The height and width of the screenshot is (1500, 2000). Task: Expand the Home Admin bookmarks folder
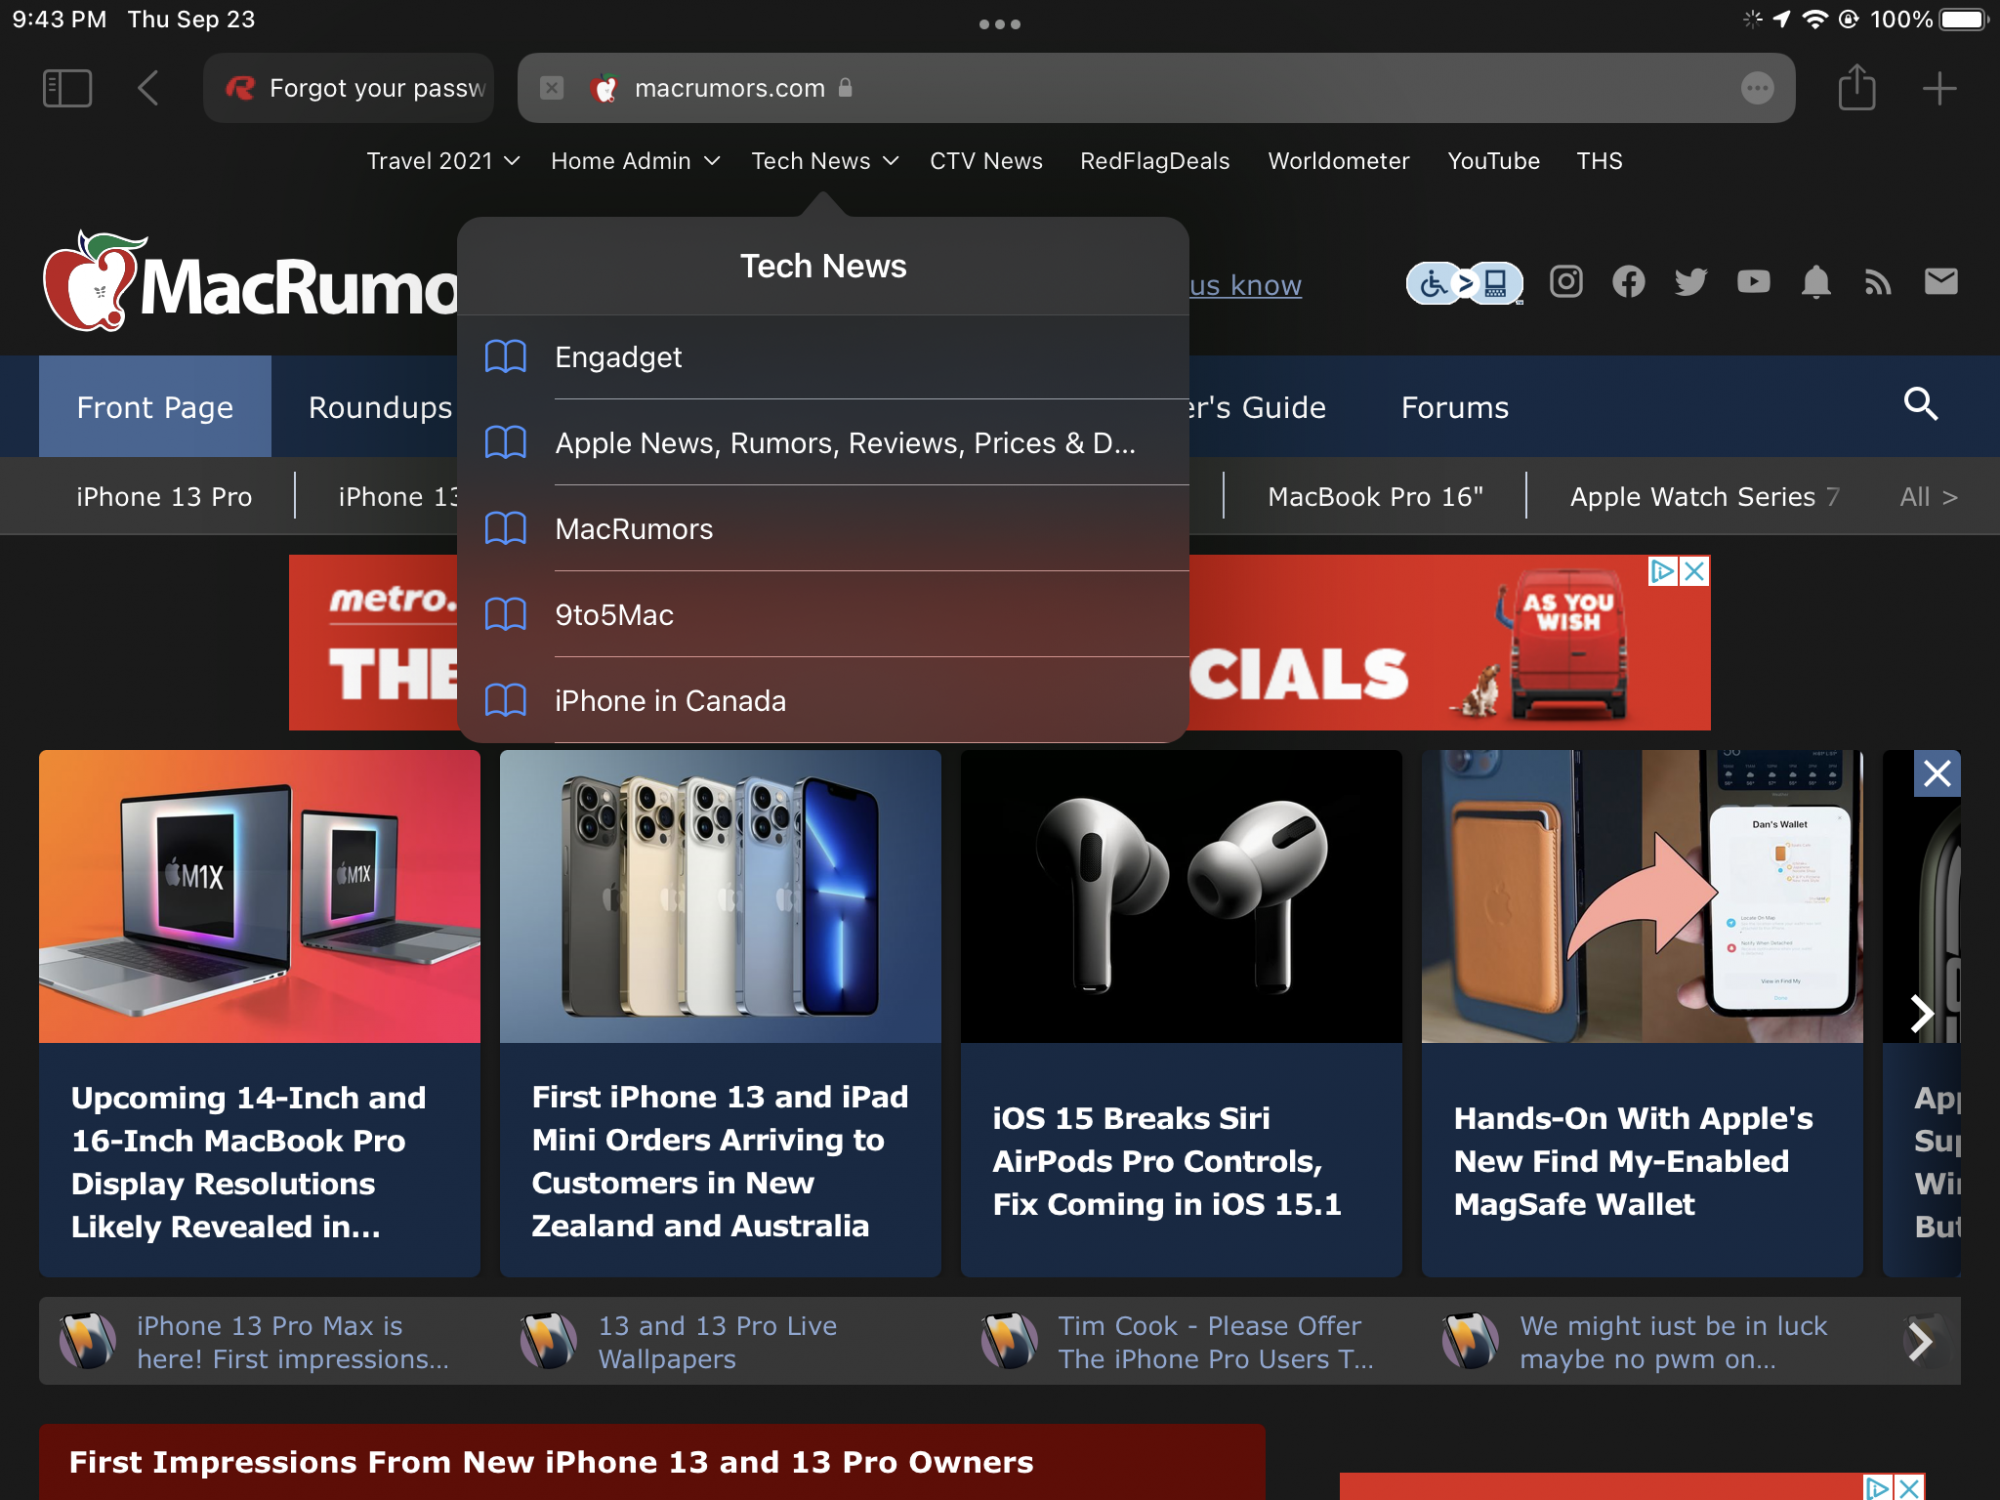point(634,161)
